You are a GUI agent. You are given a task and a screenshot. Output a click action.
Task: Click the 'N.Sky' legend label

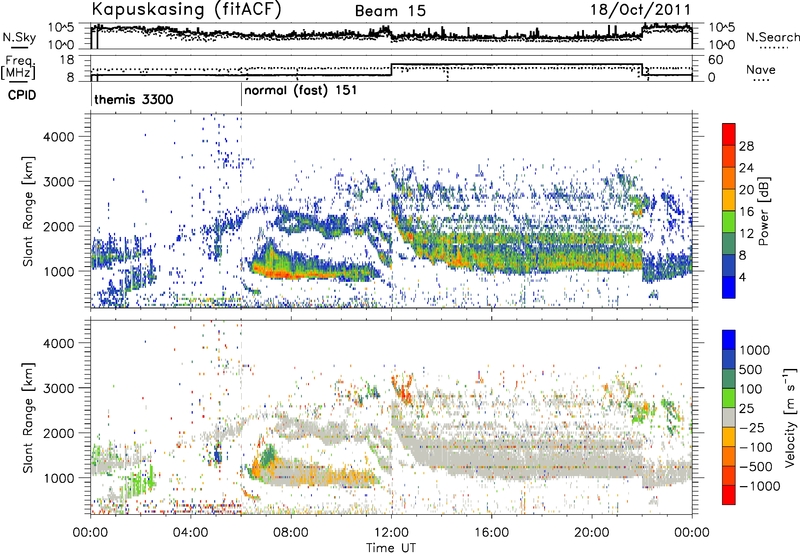tap(19, 37)
